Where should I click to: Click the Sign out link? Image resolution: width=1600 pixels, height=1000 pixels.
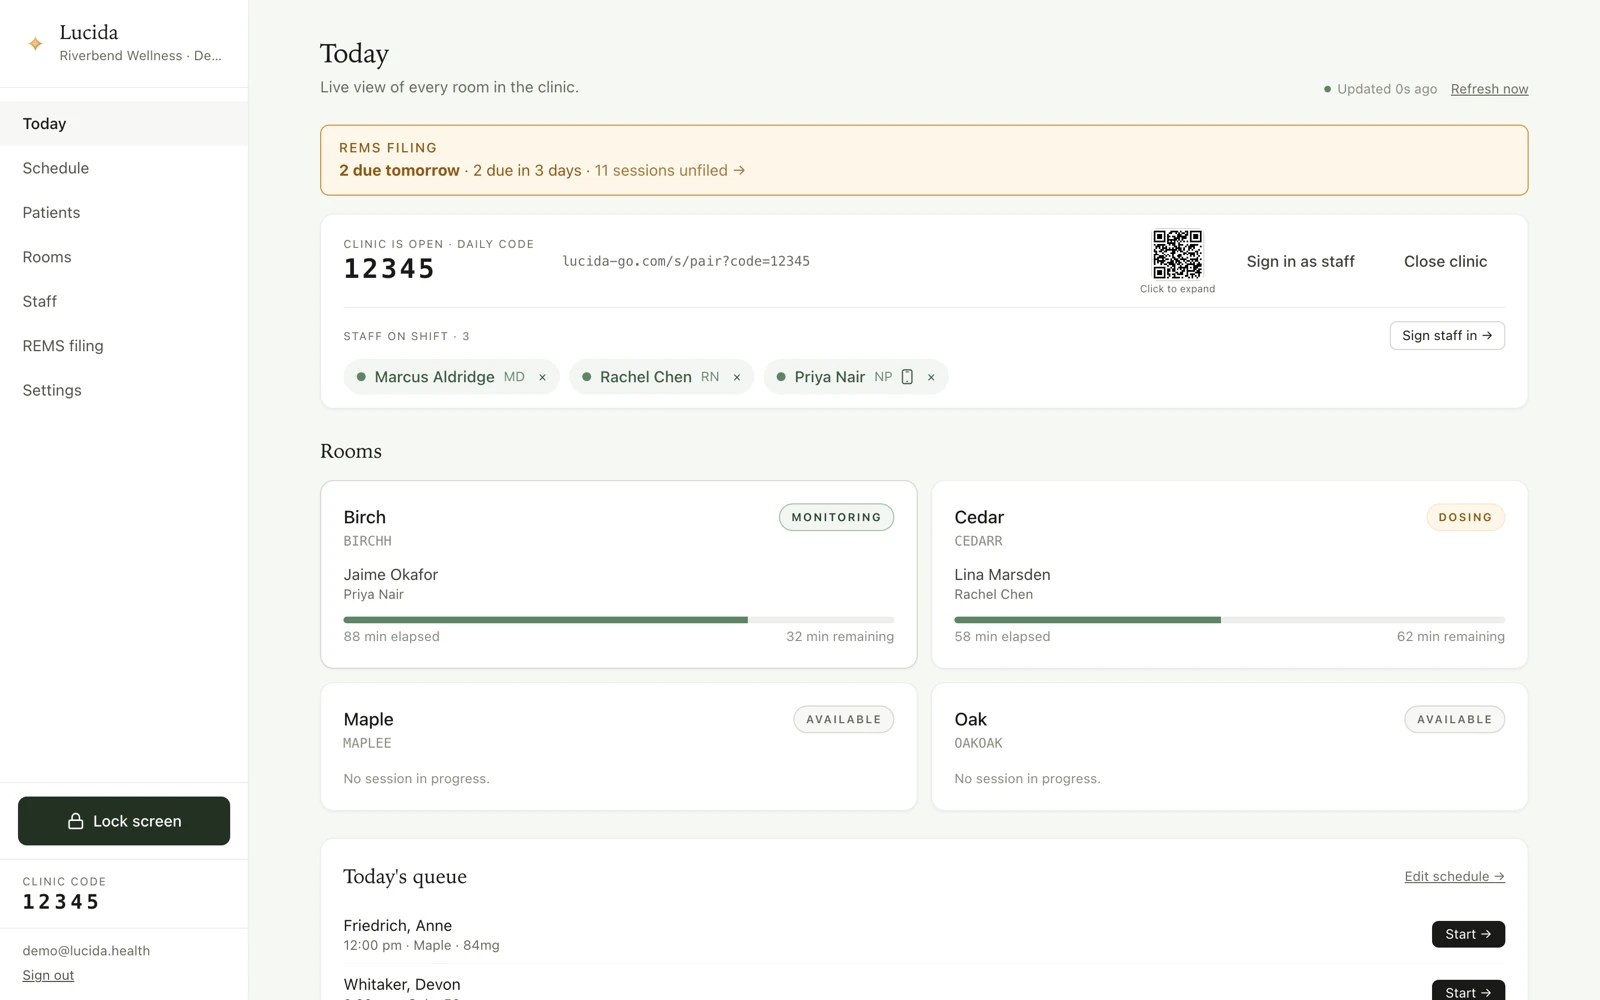tap(48, 975)
